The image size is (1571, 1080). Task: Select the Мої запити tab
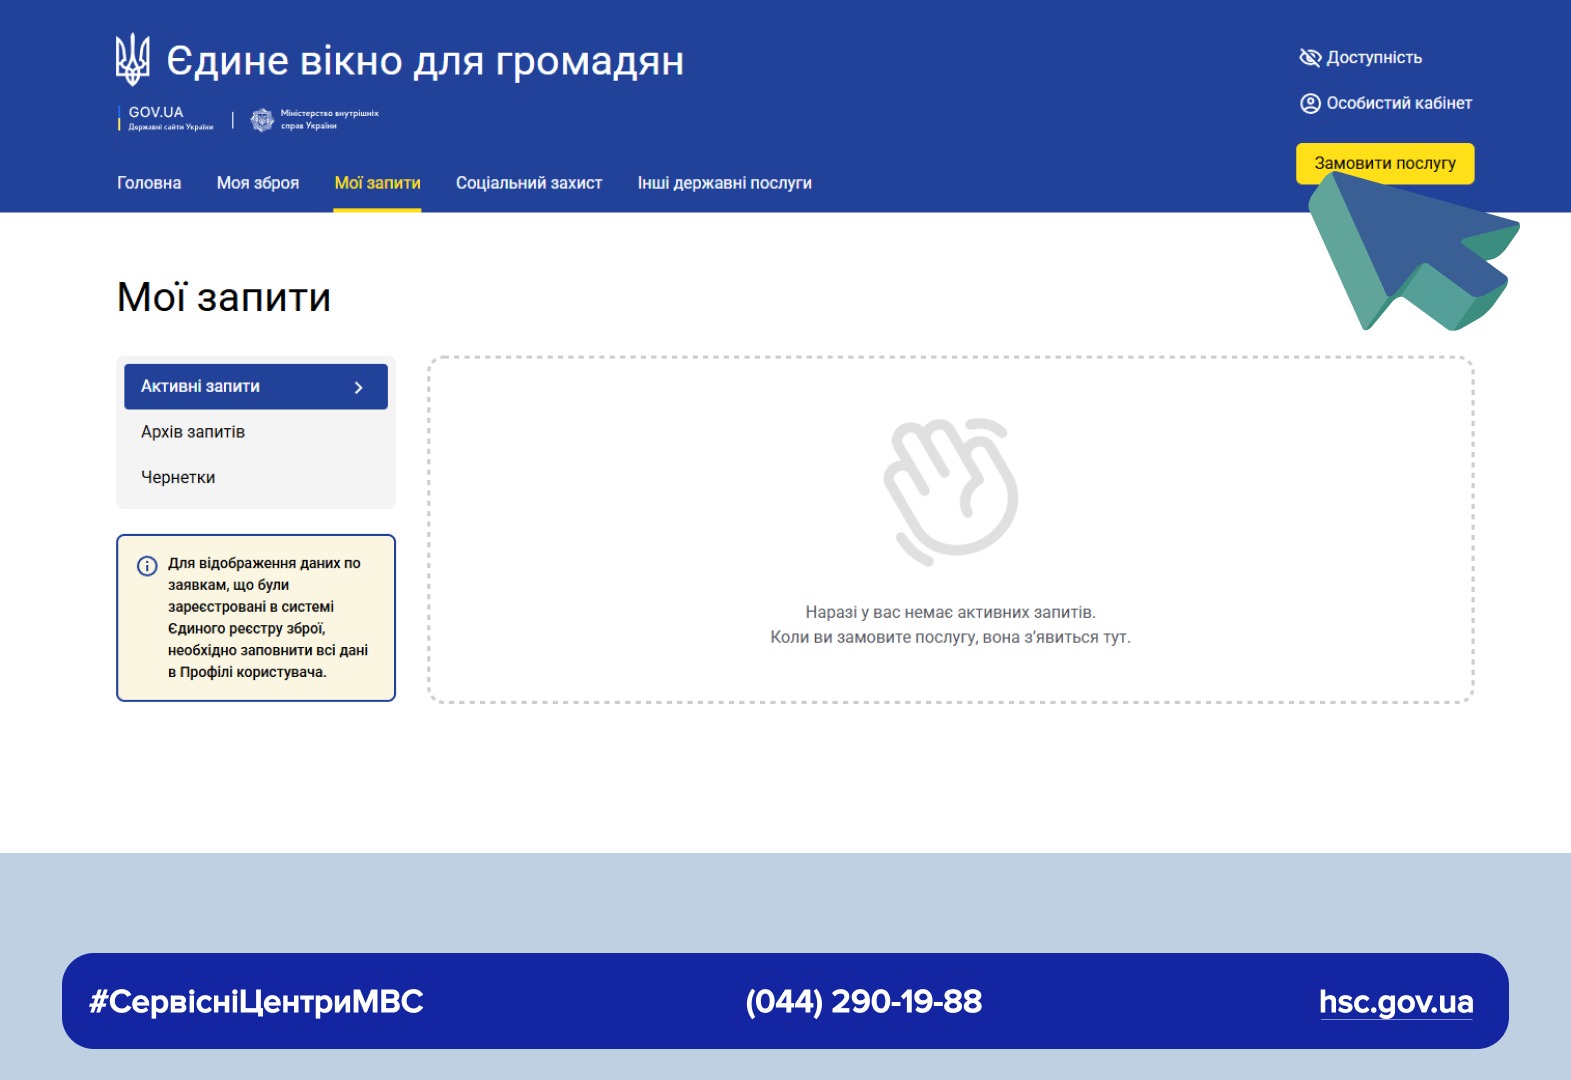click(377, 183)
